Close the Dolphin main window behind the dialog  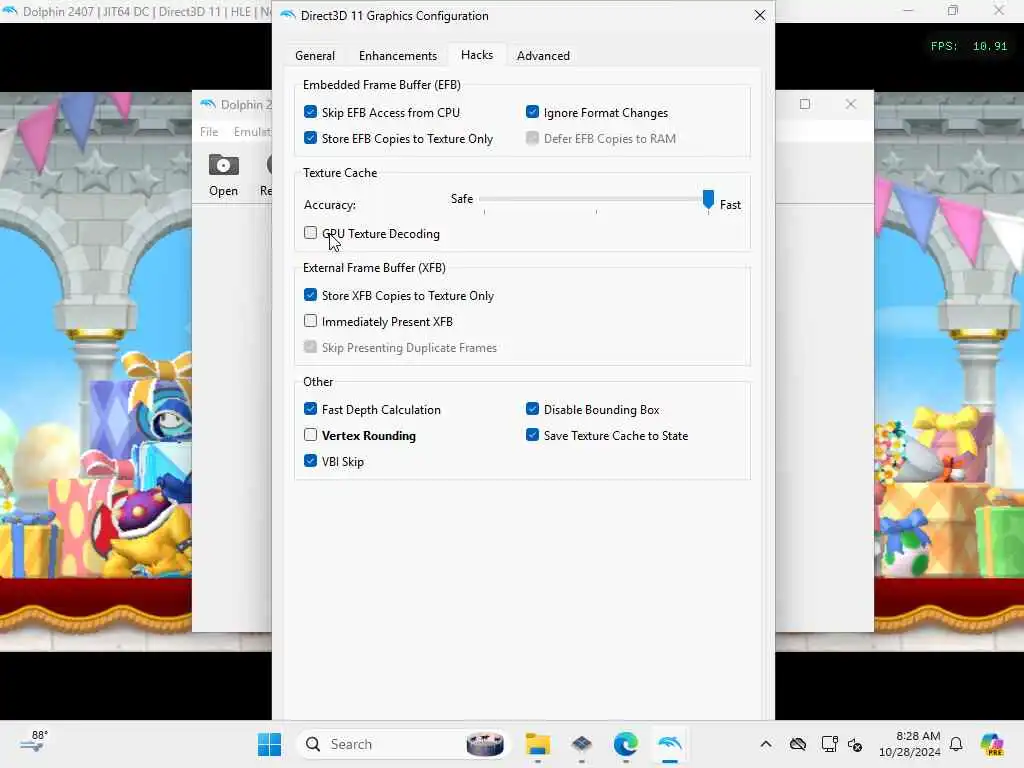click(x=850, y=104)
